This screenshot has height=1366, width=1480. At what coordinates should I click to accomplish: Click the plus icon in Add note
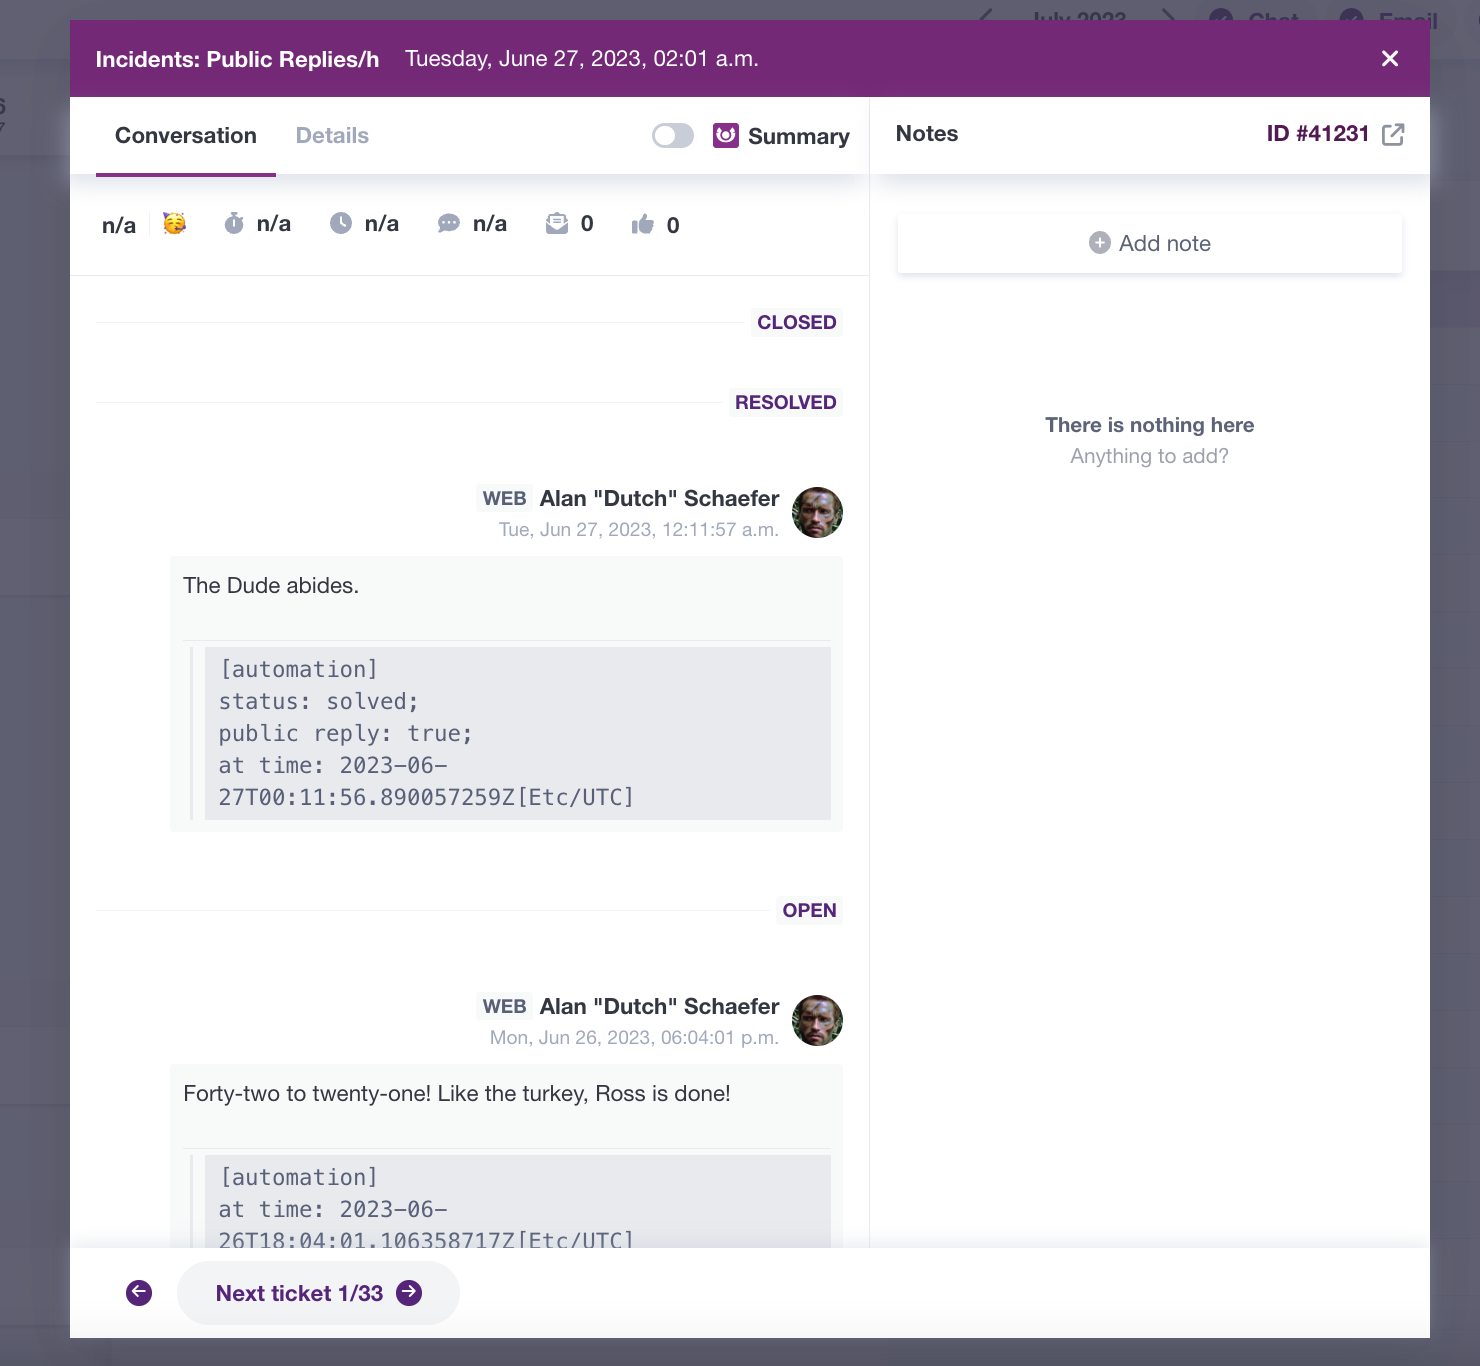[x=1100, y=243]
